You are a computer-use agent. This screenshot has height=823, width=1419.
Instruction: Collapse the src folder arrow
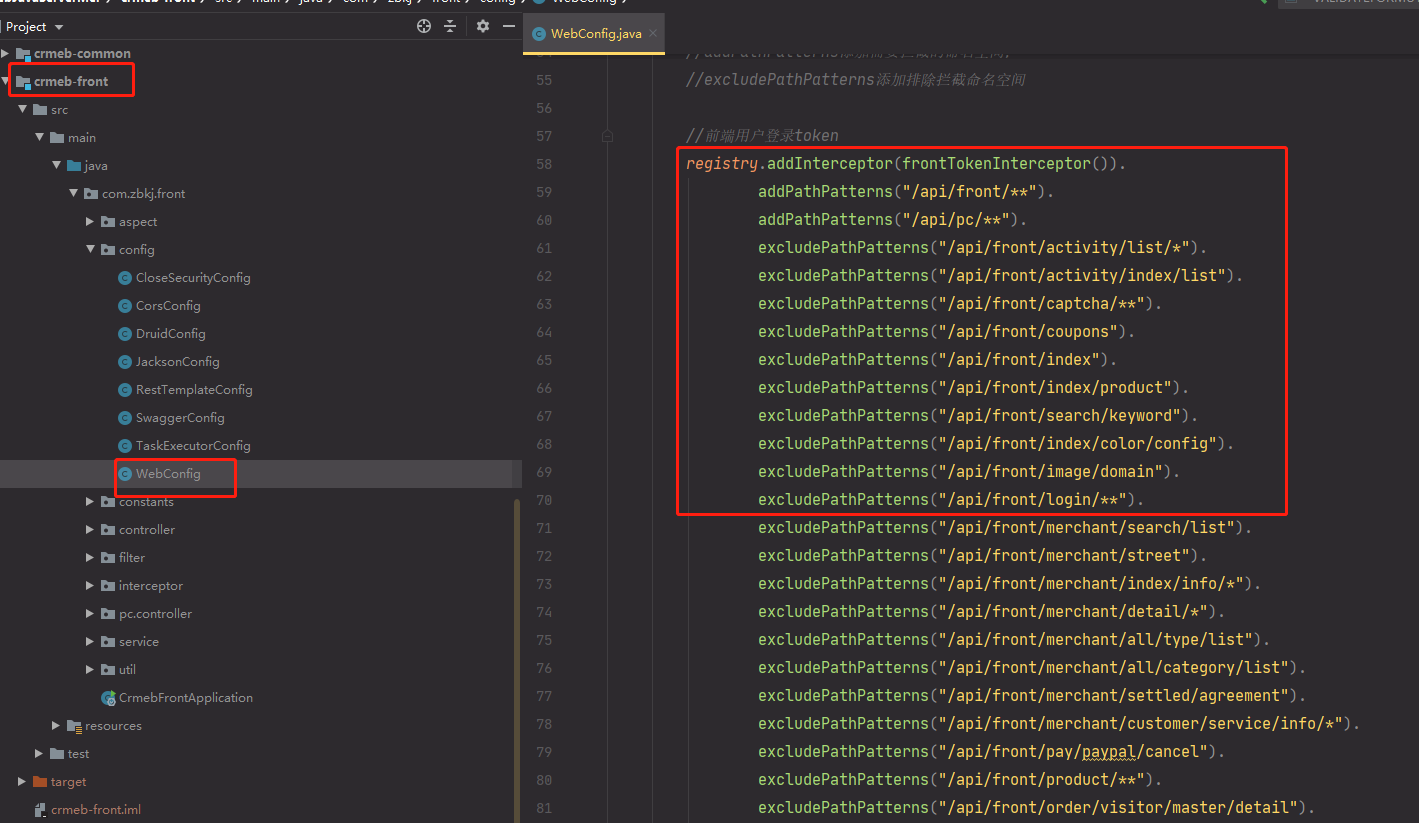pos(23,109)
